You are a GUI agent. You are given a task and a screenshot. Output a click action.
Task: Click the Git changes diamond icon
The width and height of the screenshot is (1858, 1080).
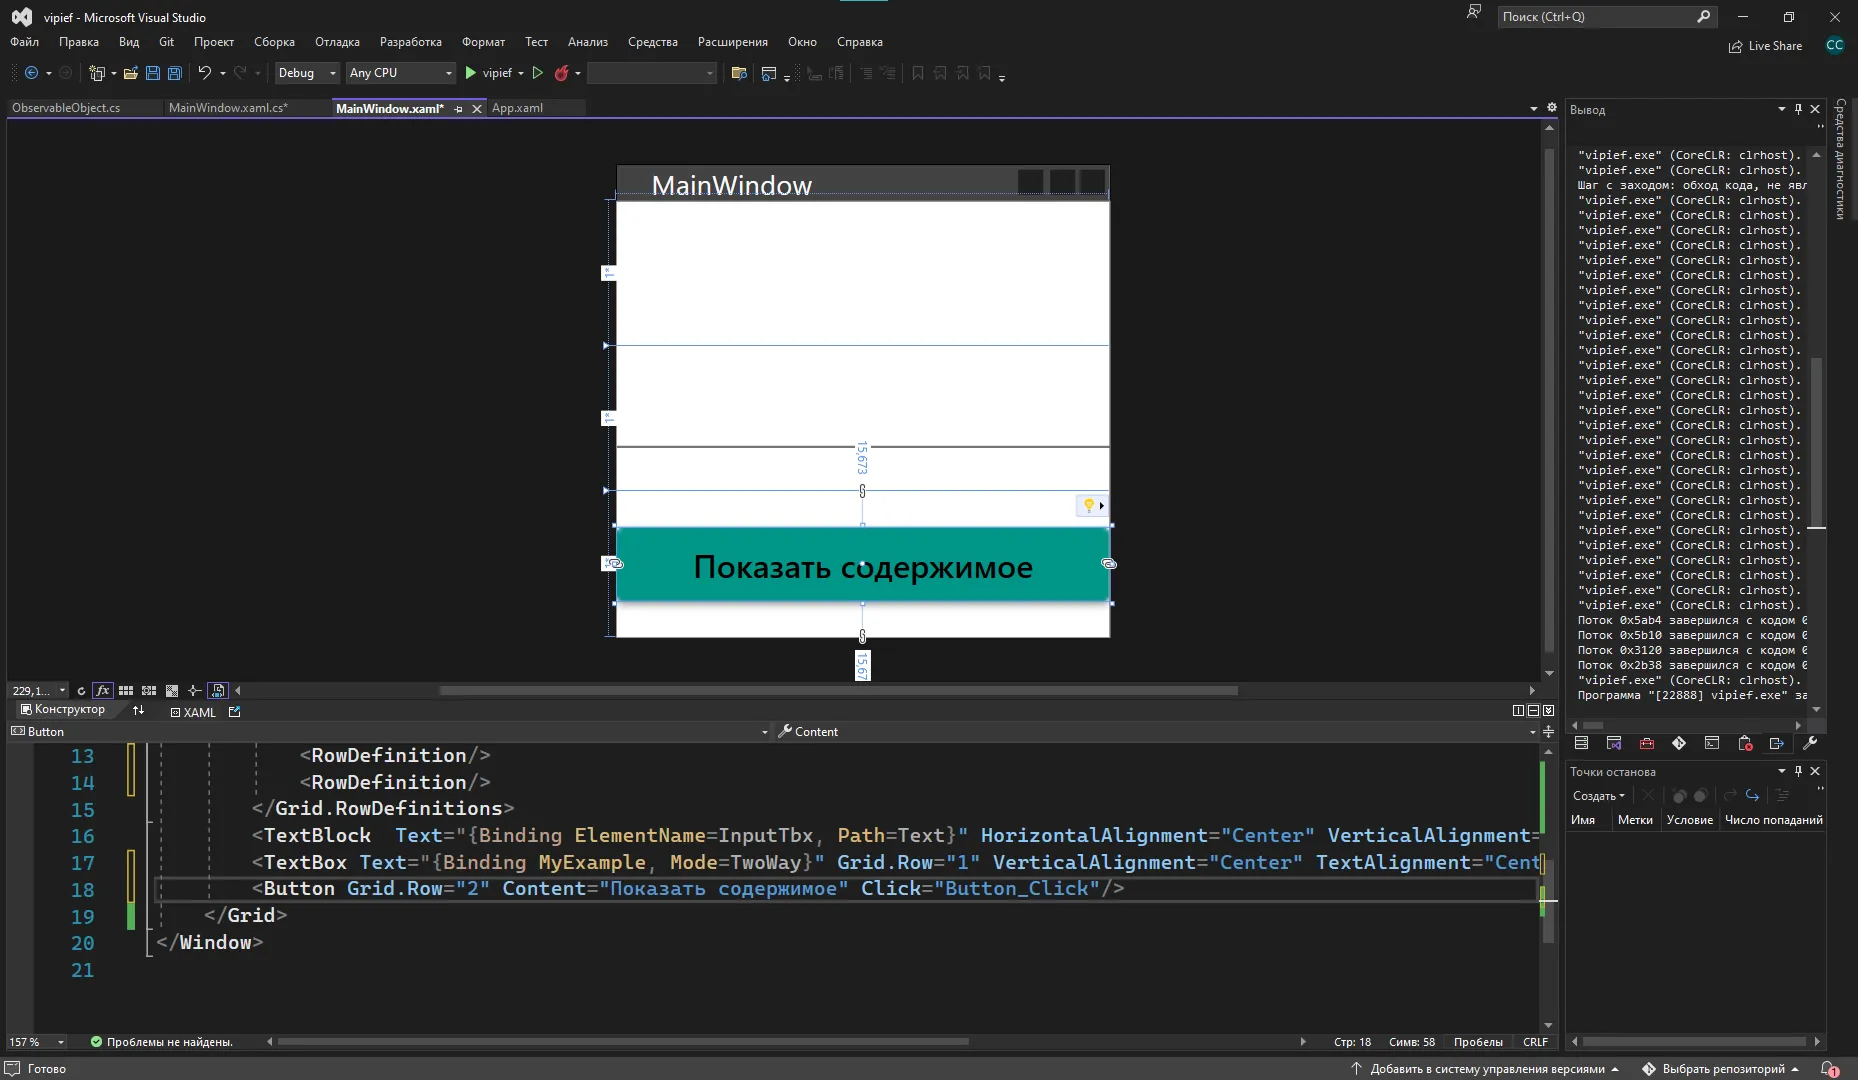click(1679, 743)
